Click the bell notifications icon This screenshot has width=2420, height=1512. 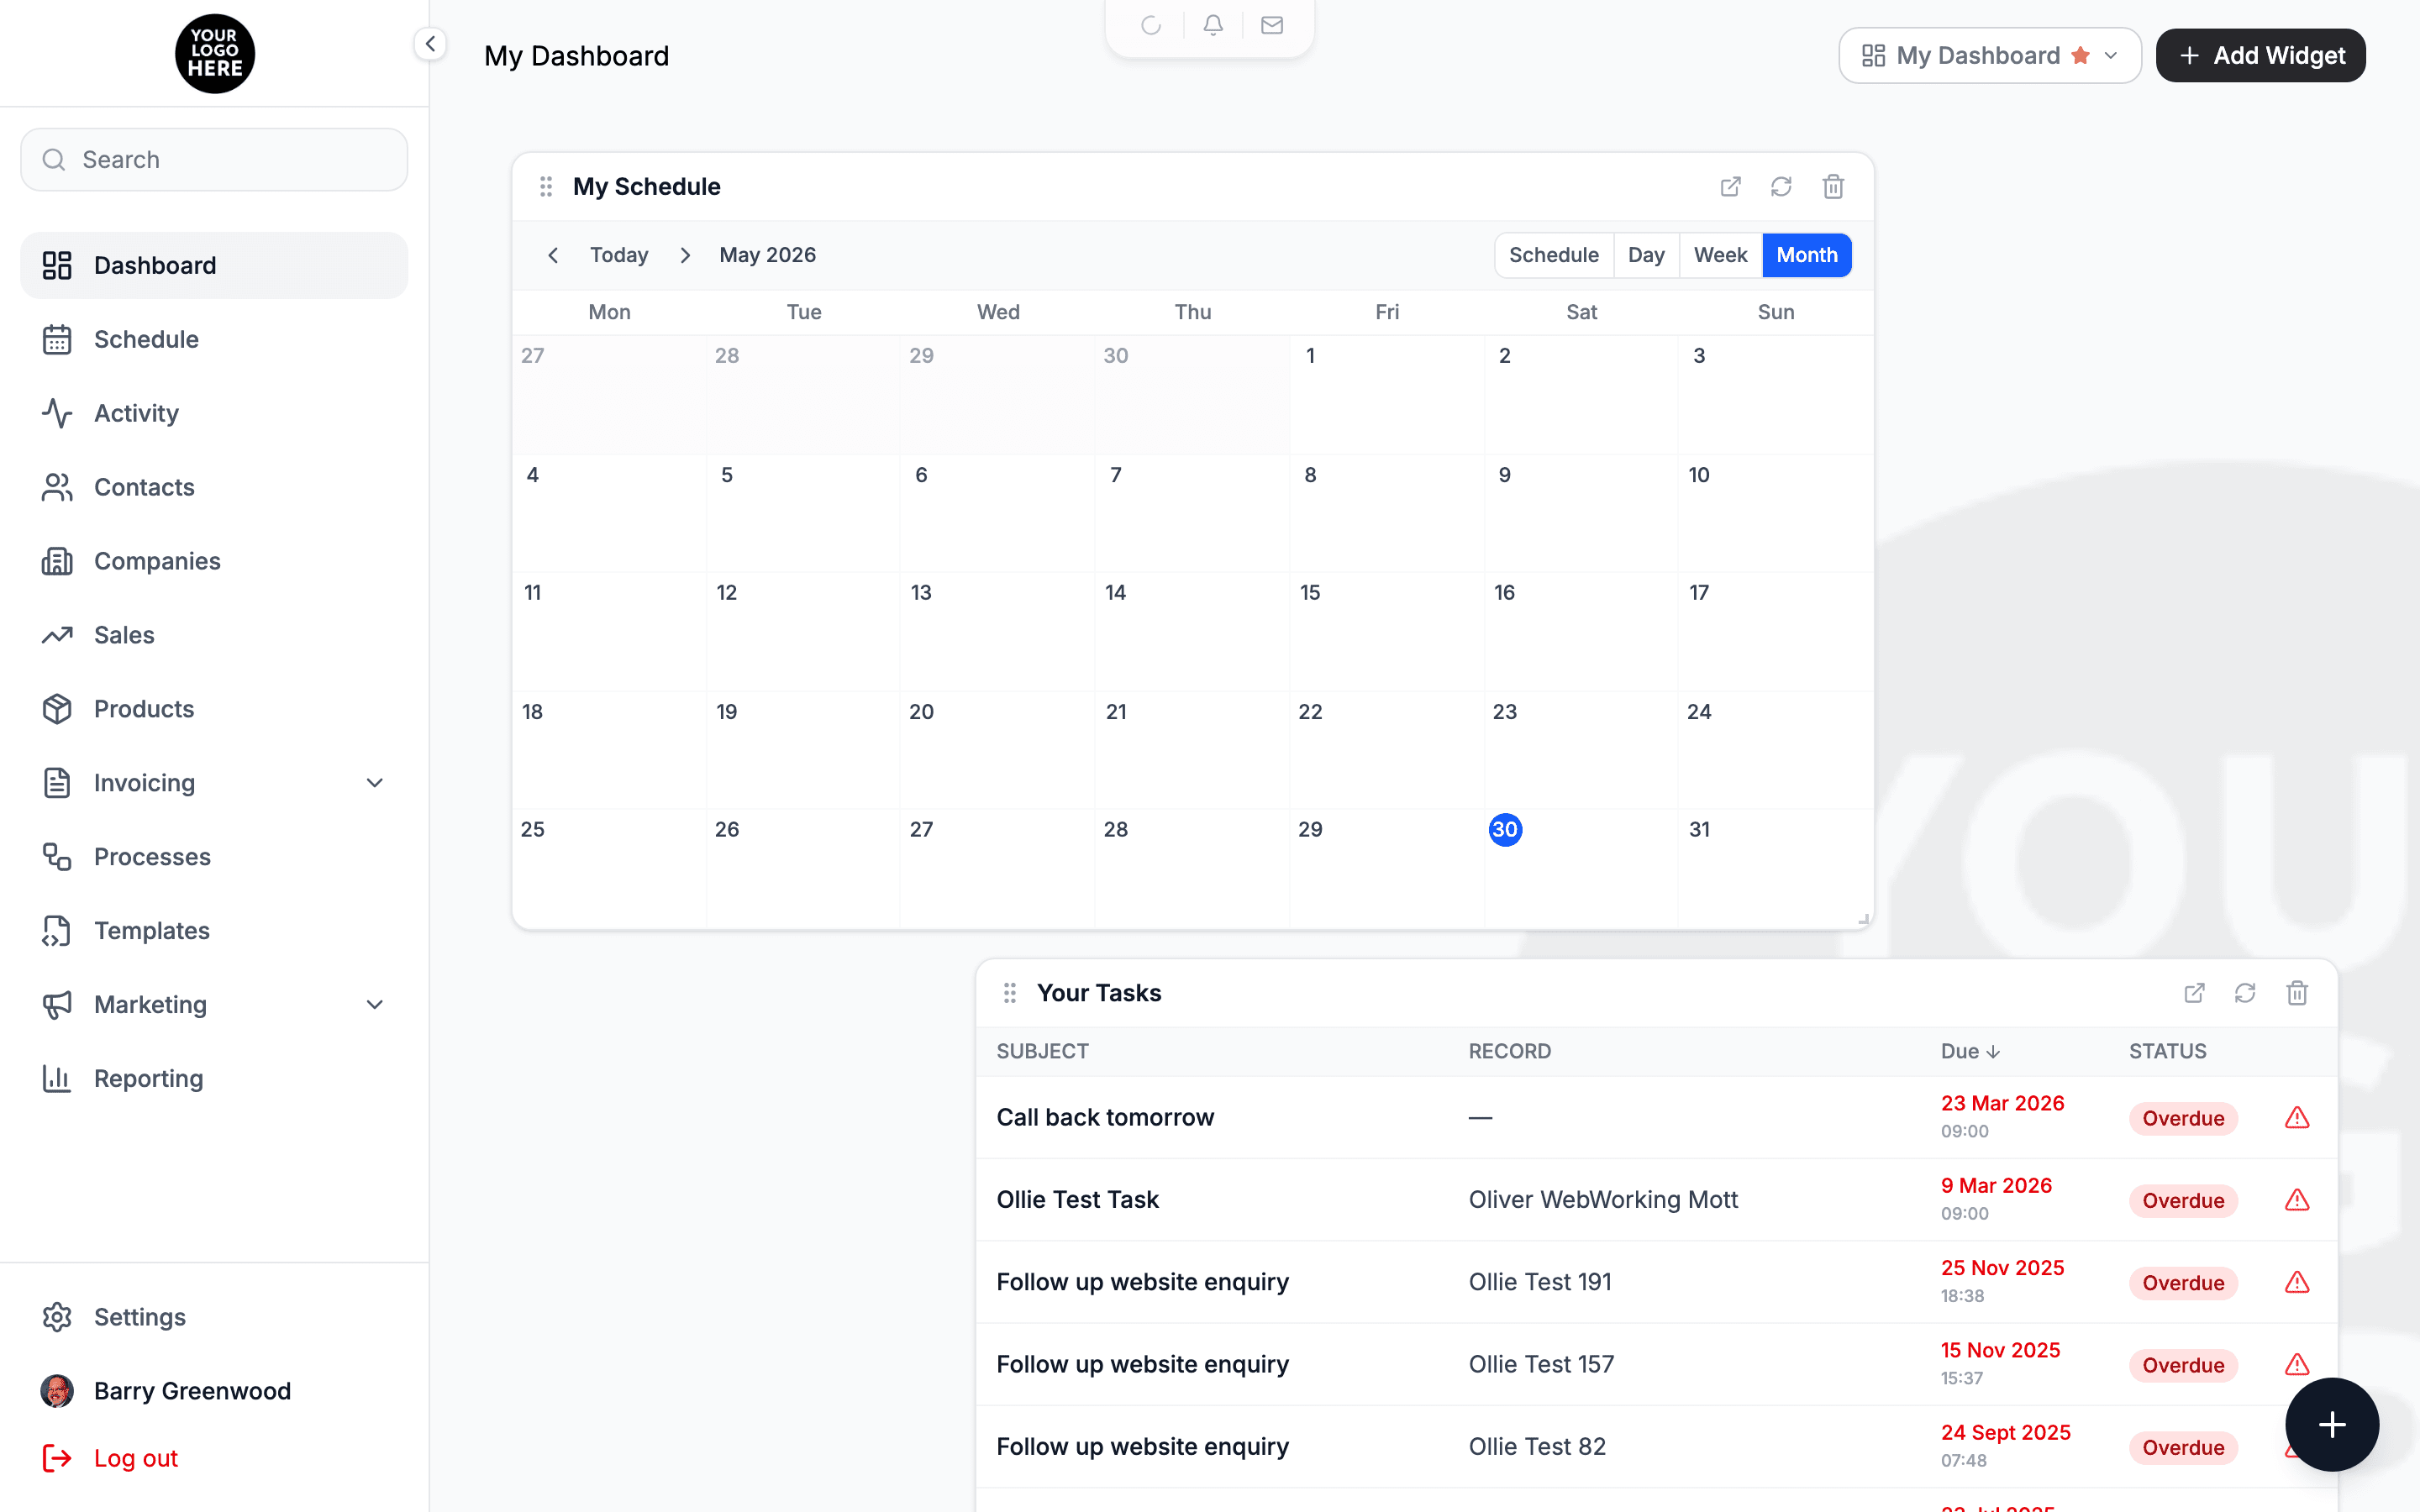click(1213, 25)
